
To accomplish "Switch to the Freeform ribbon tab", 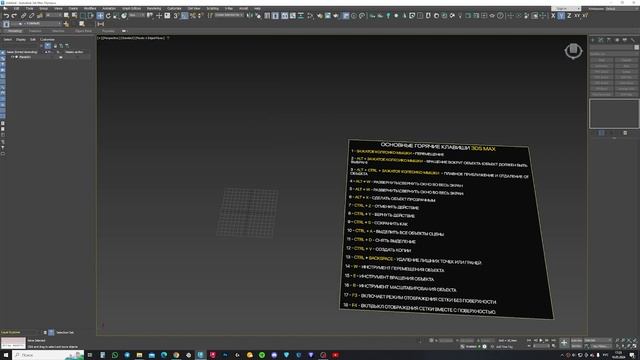I will point(35,31).
